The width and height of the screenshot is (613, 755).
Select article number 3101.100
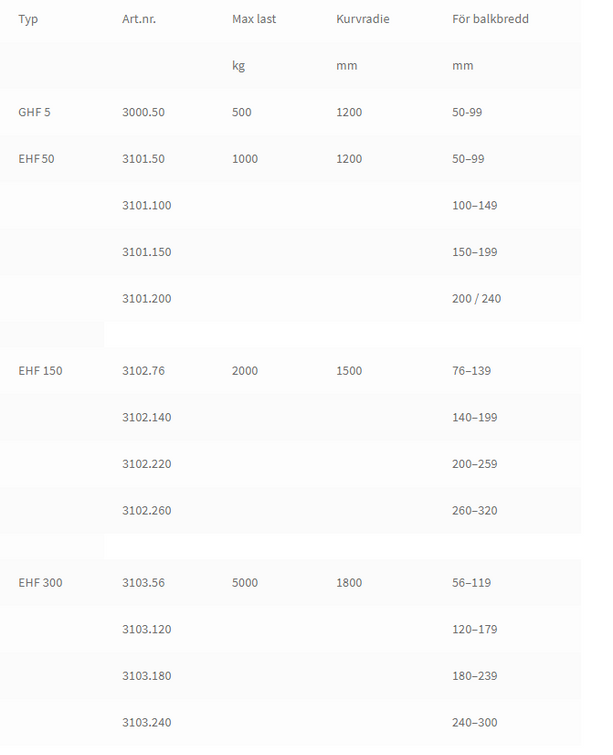click(146, 206)
